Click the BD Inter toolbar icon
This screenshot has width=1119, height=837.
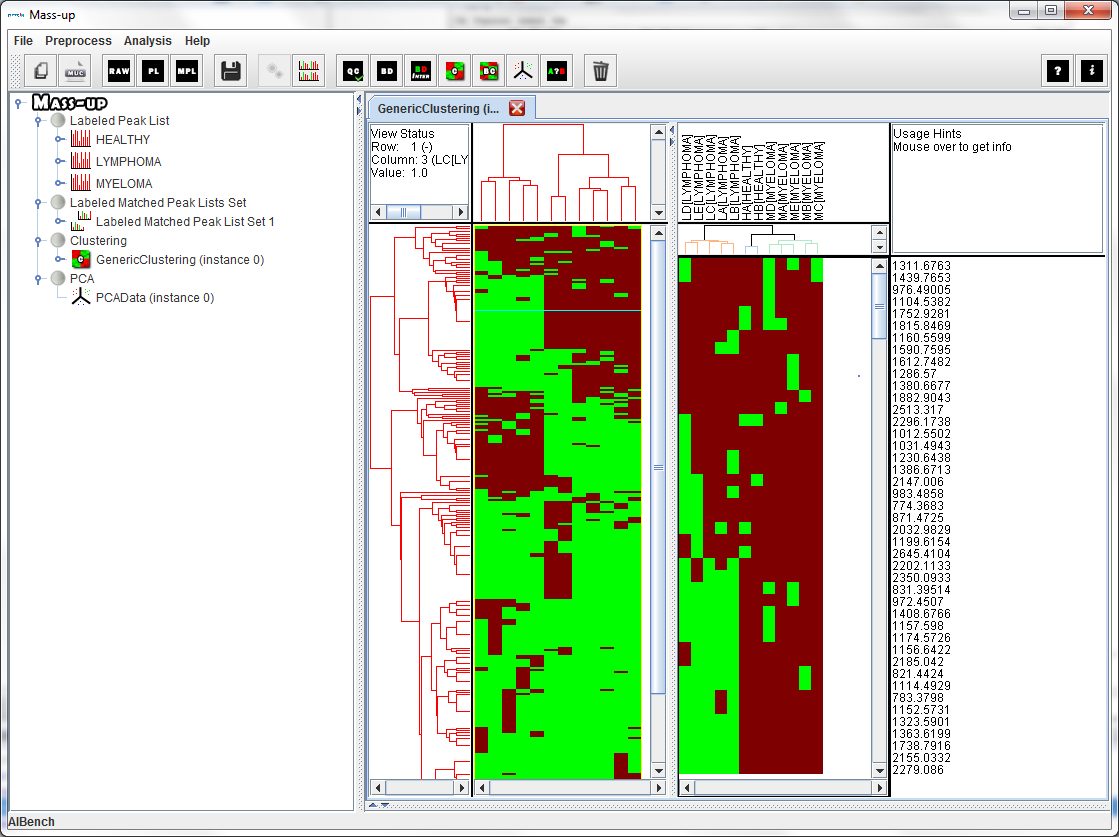[420, 70]
